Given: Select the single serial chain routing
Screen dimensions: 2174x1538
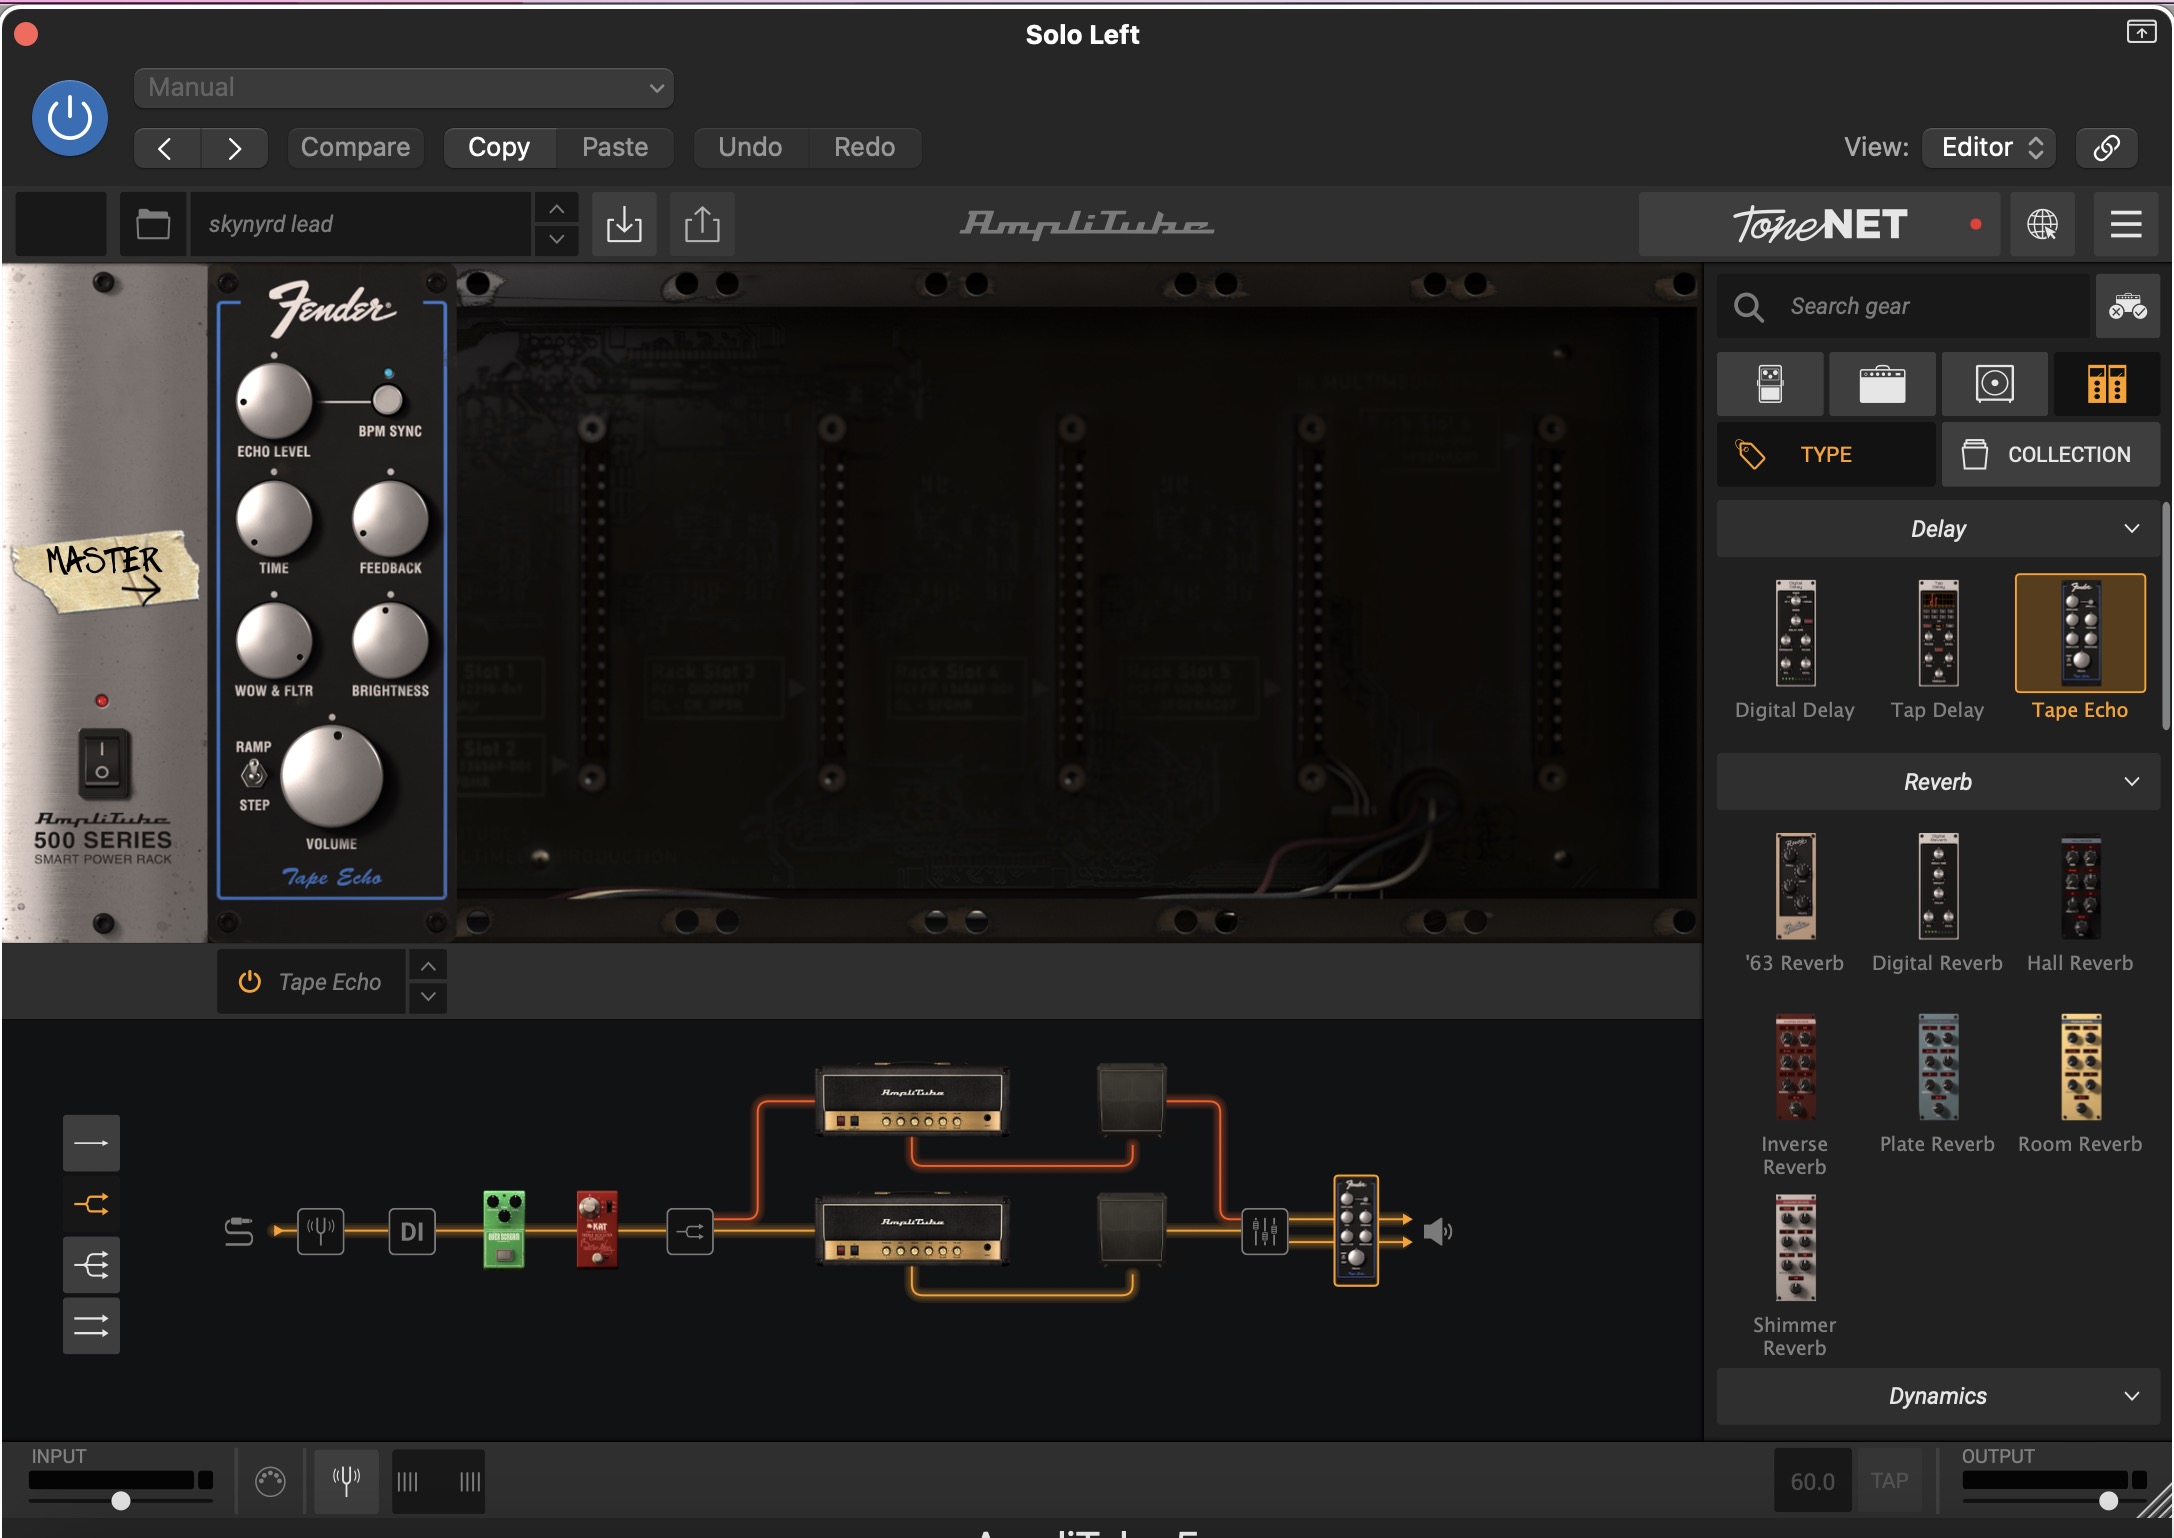Looking at the screenshot, I should tap(91, 1143).
